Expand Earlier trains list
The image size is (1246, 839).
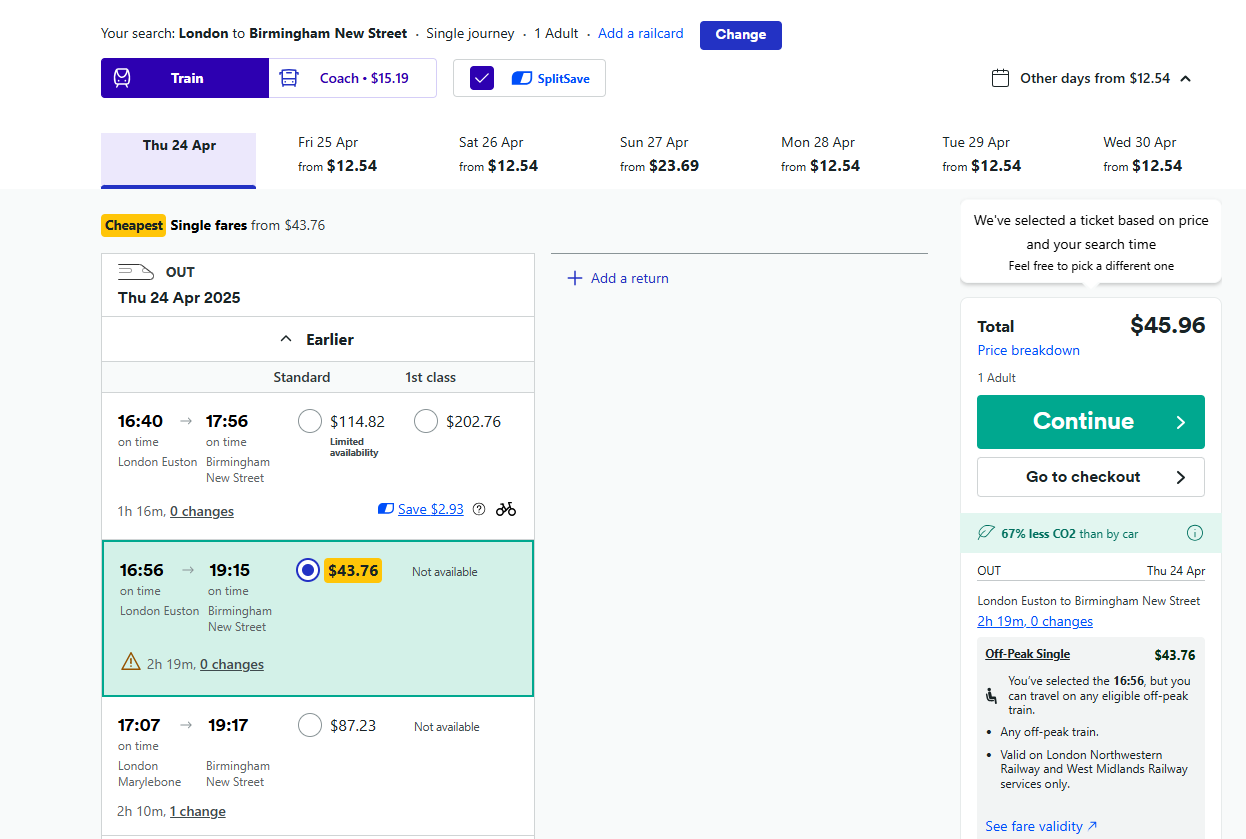coord(318,340)
